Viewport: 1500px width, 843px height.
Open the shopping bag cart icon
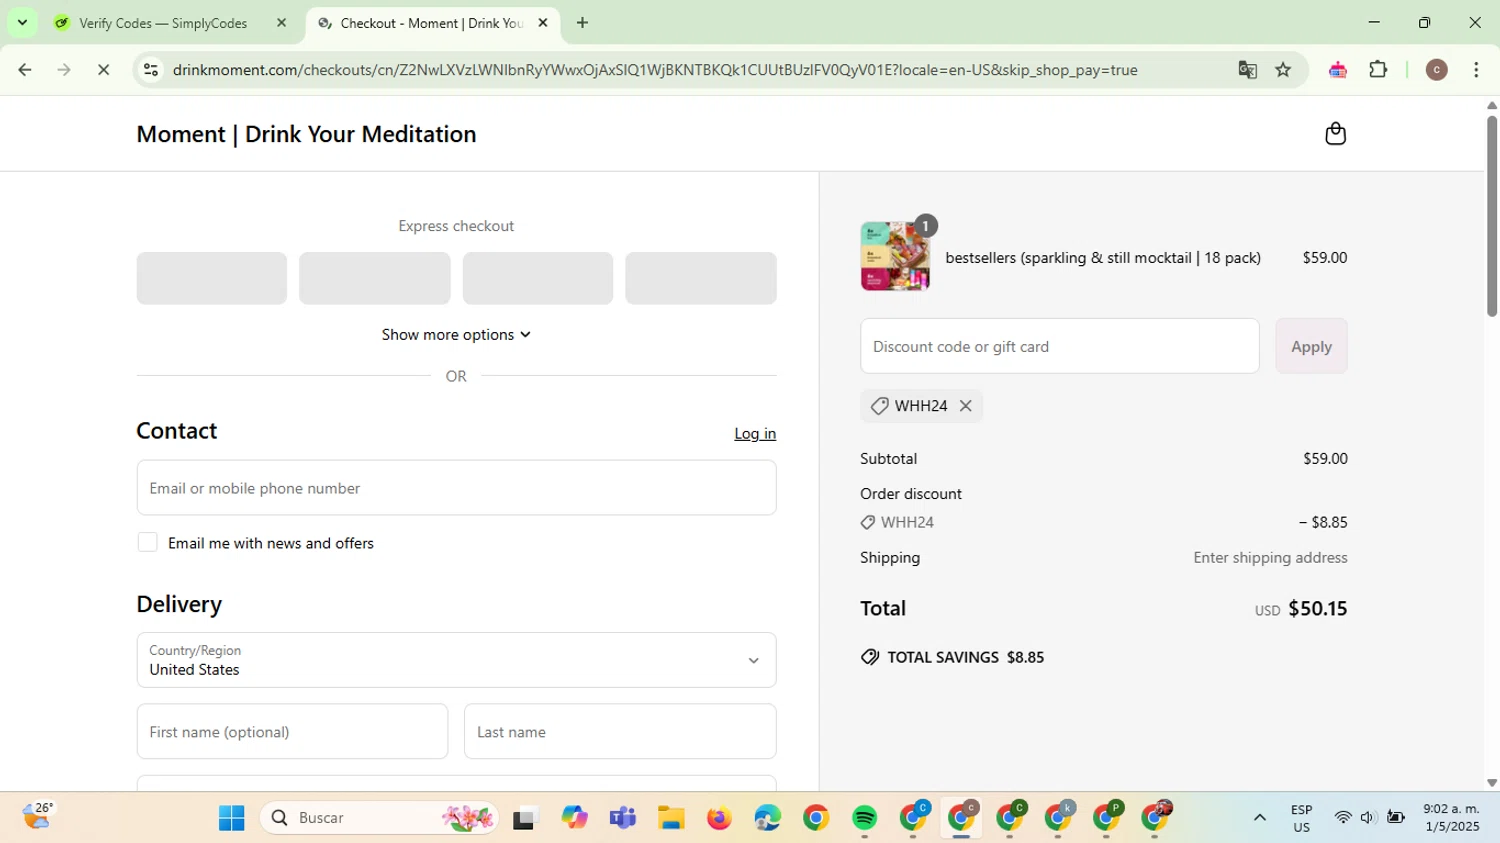(1335, 134)
